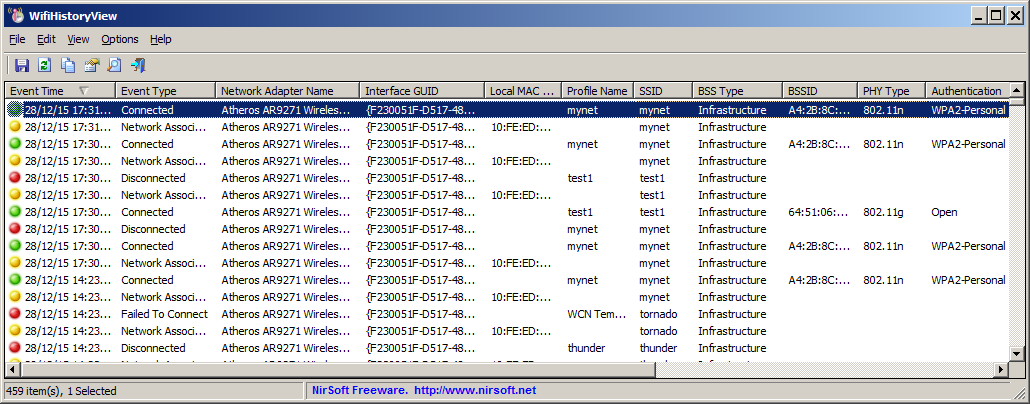1030x404 pixels.
Task: Click the green Refresh toolbar icon
Action: click(45, 65)
